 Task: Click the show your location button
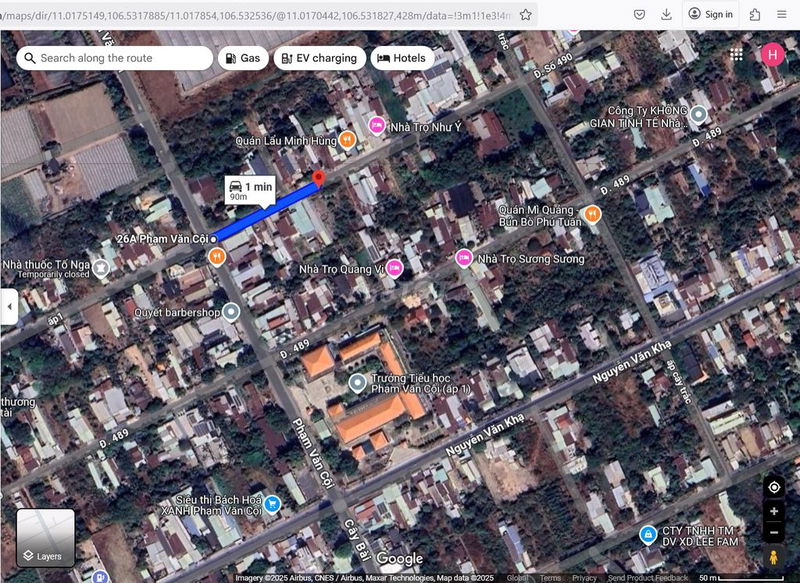(774, 487)
